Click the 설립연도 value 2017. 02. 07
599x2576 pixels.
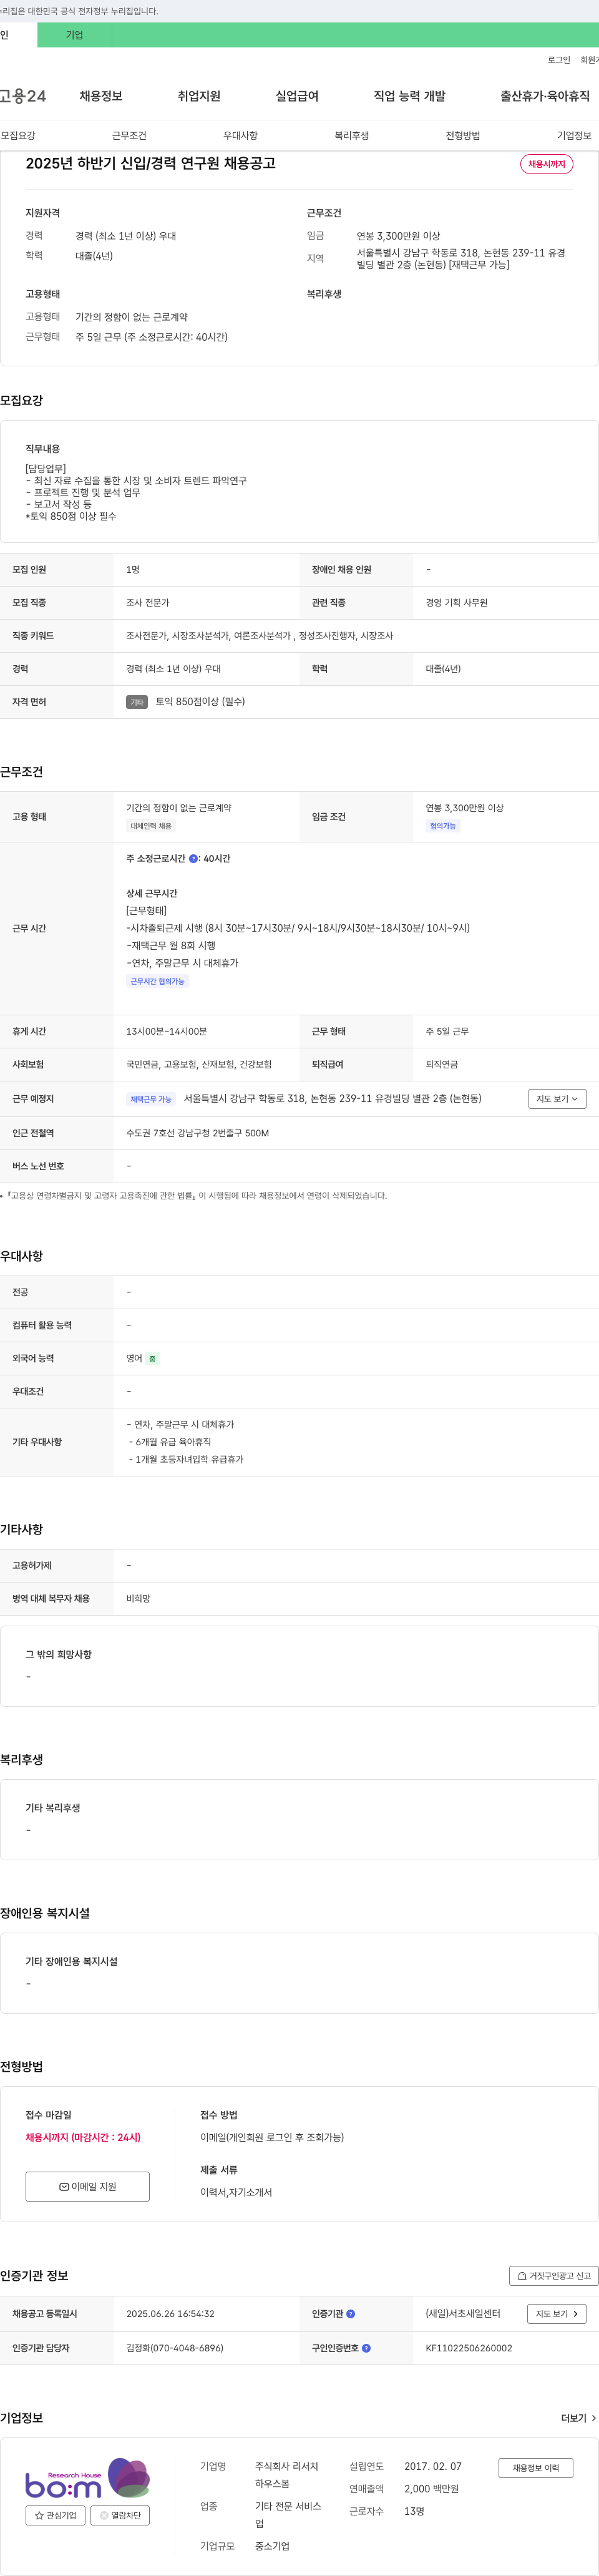coord(433,2467)
